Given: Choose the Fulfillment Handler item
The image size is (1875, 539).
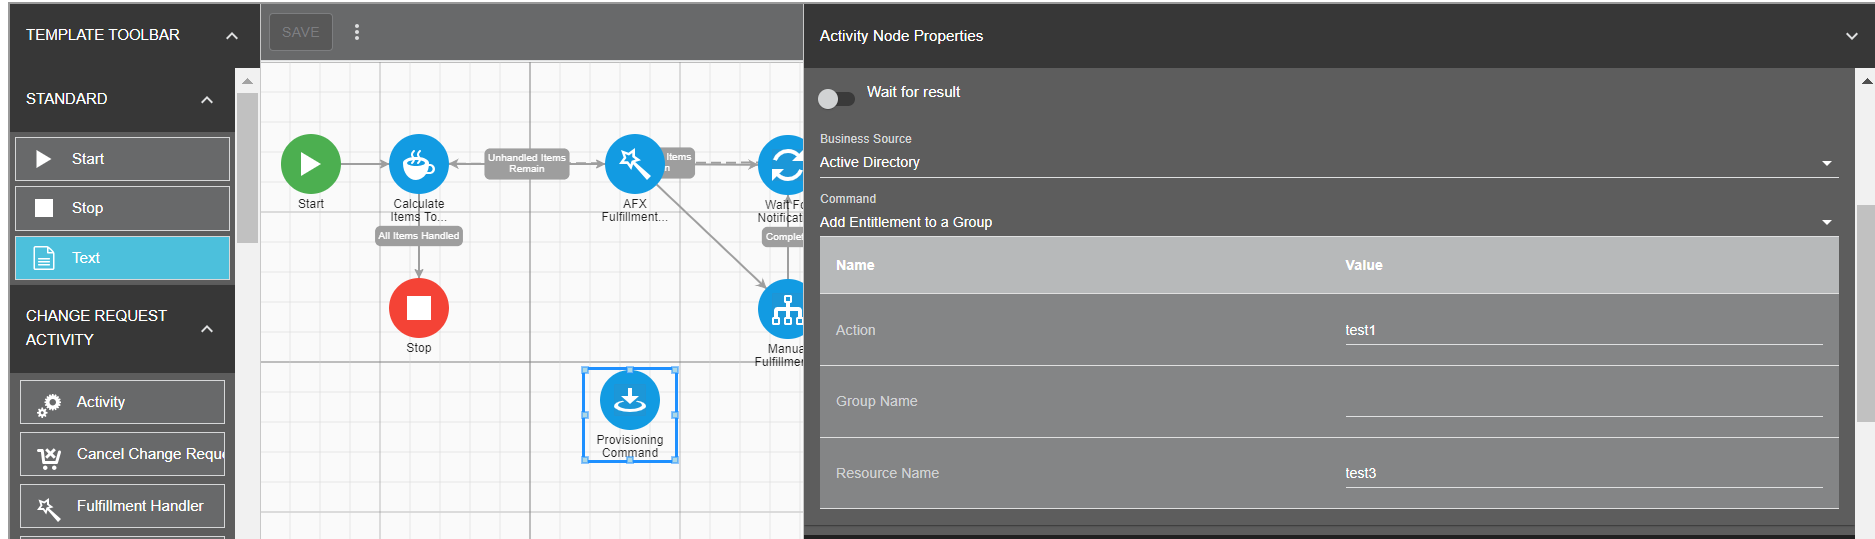Looking at the screenshot, I should pos(122,506).
